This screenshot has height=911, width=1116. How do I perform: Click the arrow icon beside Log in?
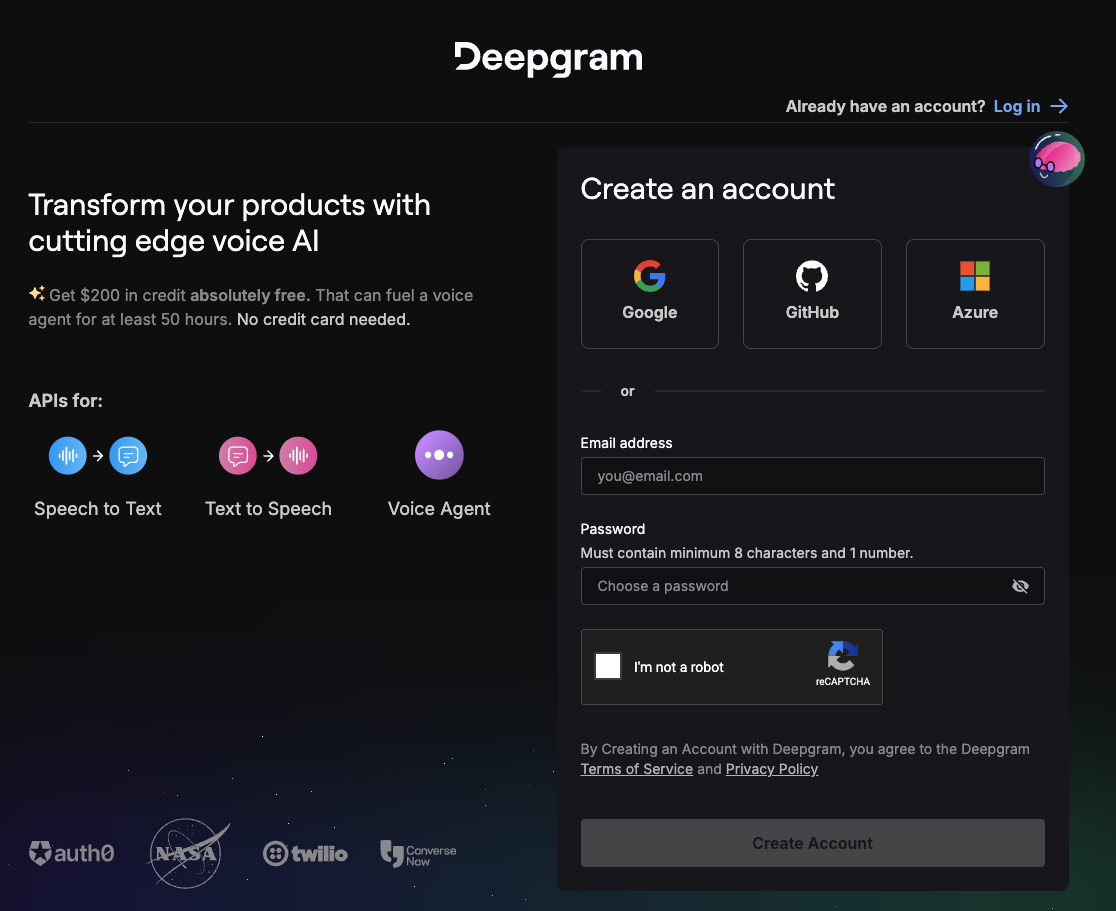pos(1059,106)
